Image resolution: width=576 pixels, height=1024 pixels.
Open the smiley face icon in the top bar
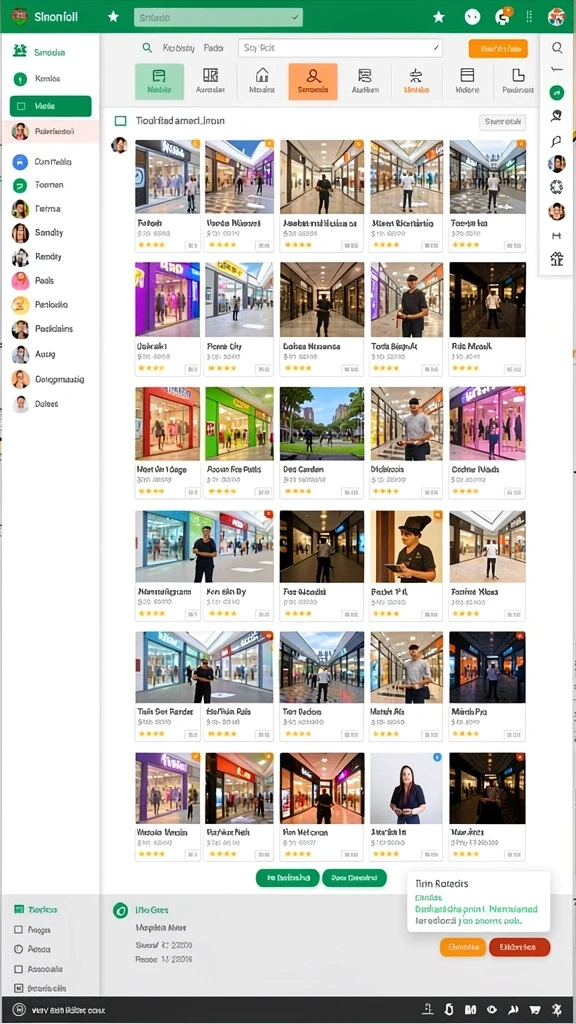point(472,17)
